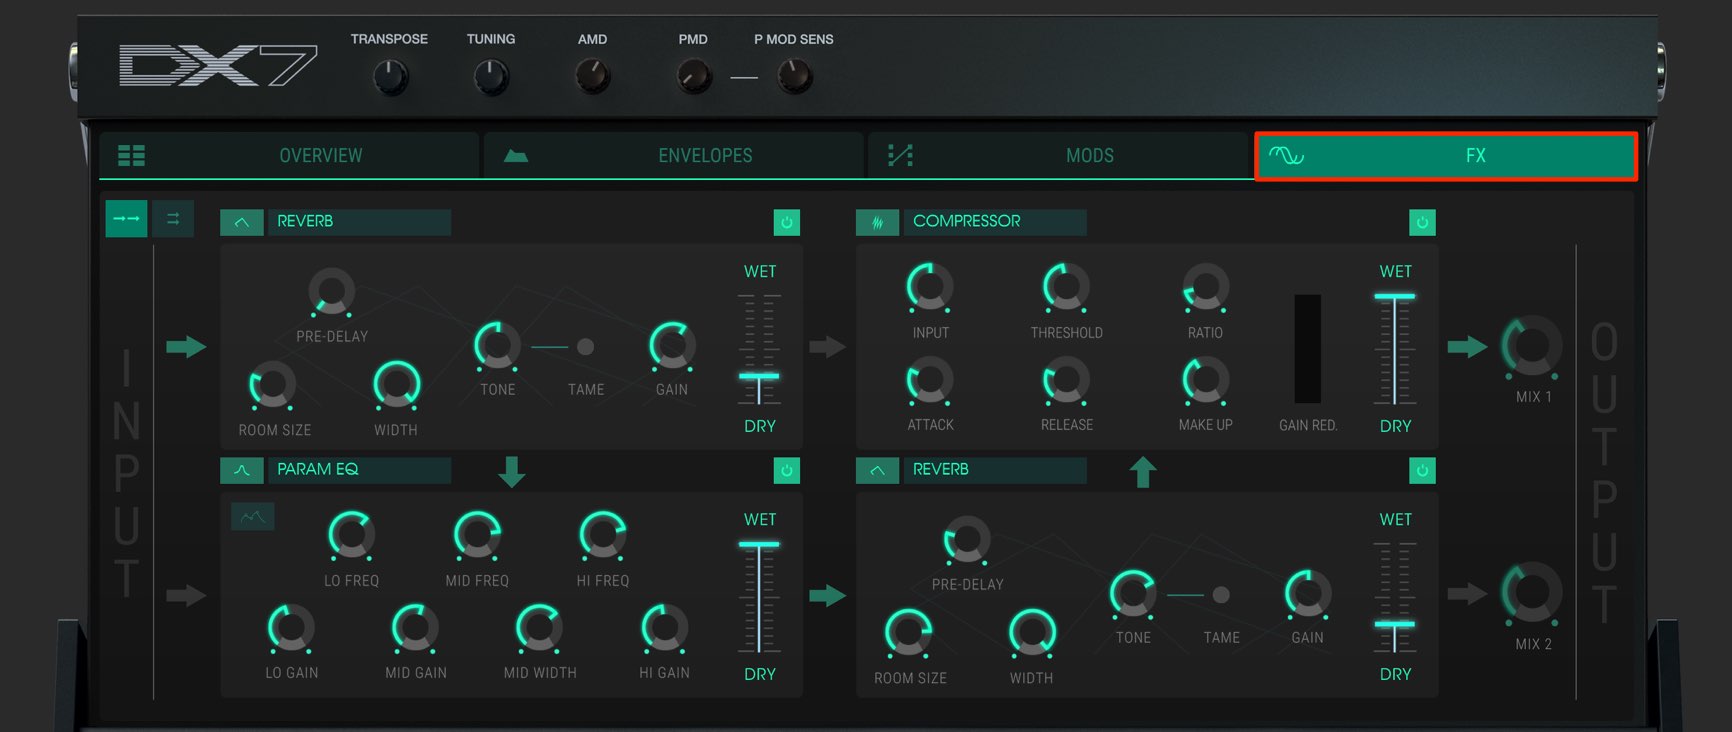Switch to the MODS tab

[1058, 155]
